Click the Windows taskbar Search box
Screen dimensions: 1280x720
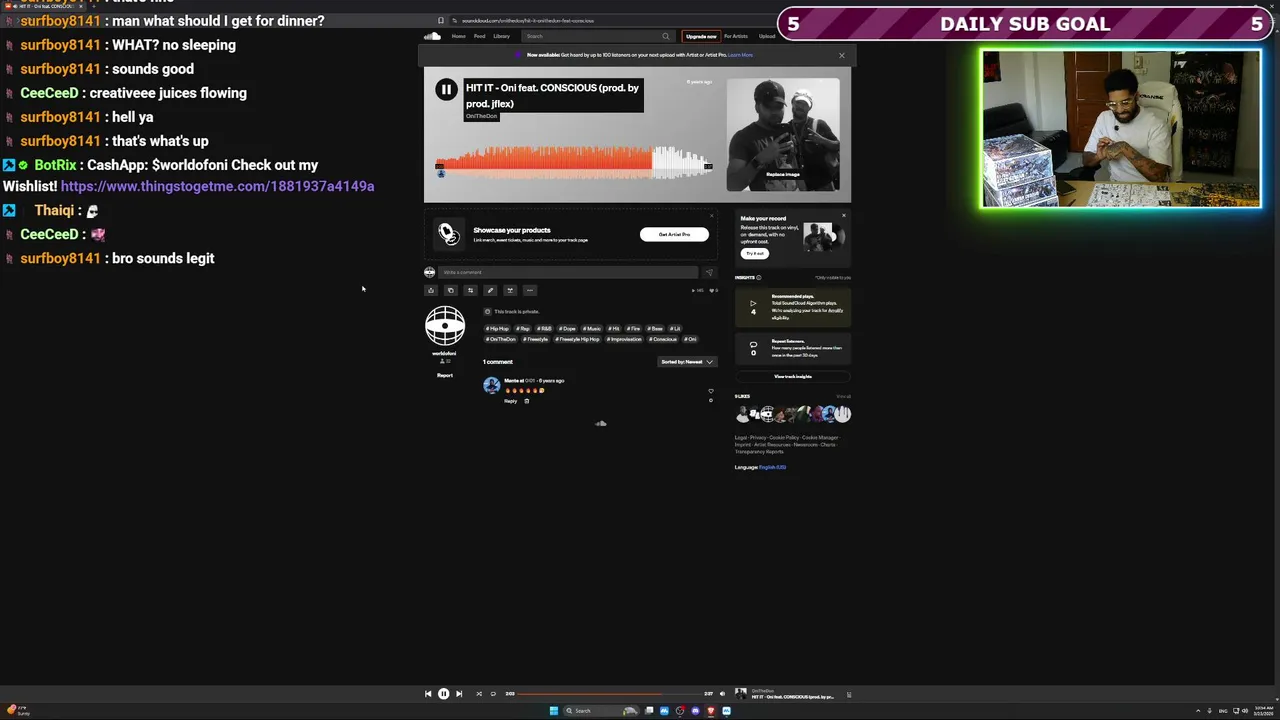[x=601, y=711]
